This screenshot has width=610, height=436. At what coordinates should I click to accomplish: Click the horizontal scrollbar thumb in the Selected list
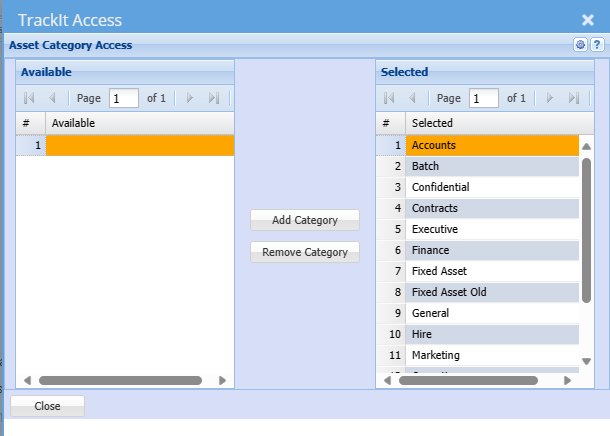click(468, 380)
